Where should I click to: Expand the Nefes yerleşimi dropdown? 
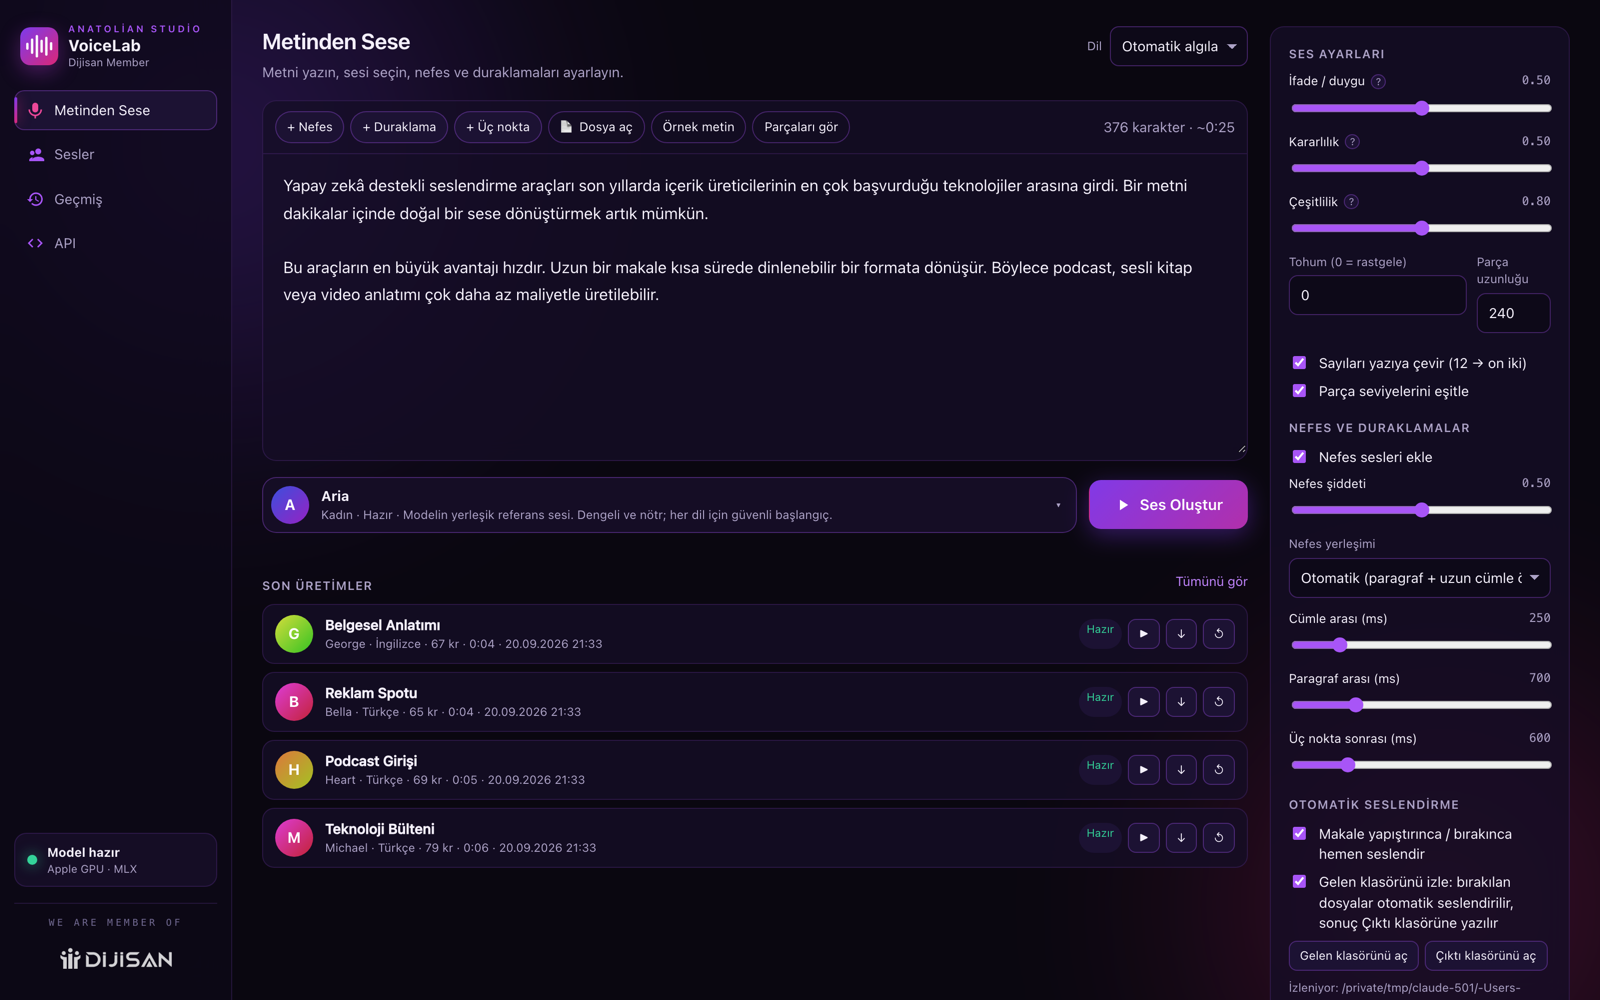1419,578
